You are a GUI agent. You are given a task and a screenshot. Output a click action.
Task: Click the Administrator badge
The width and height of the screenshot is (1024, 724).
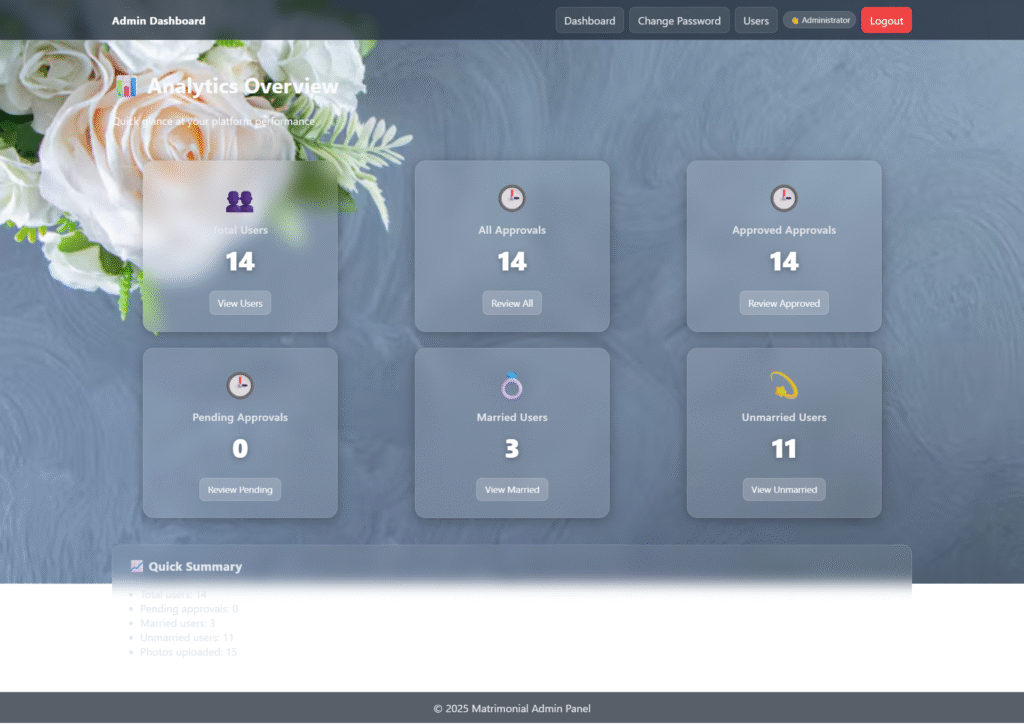pos(819,19)
